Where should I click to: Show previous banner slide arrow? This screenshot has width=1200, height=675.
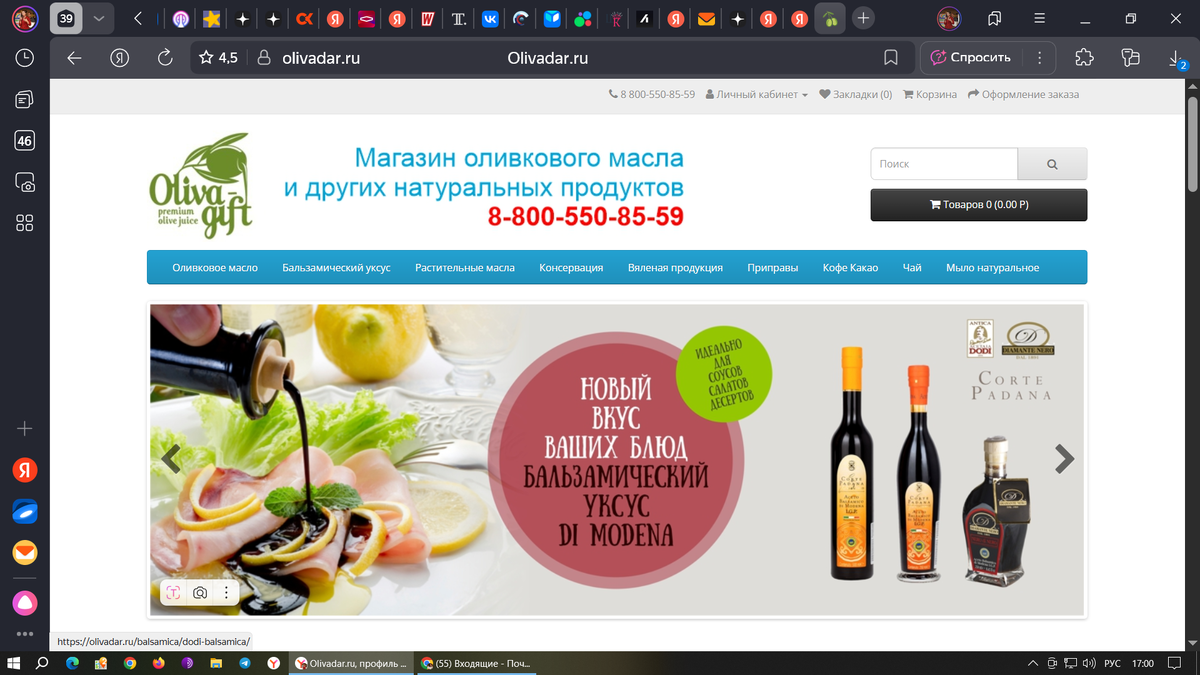tap(171, 459)
